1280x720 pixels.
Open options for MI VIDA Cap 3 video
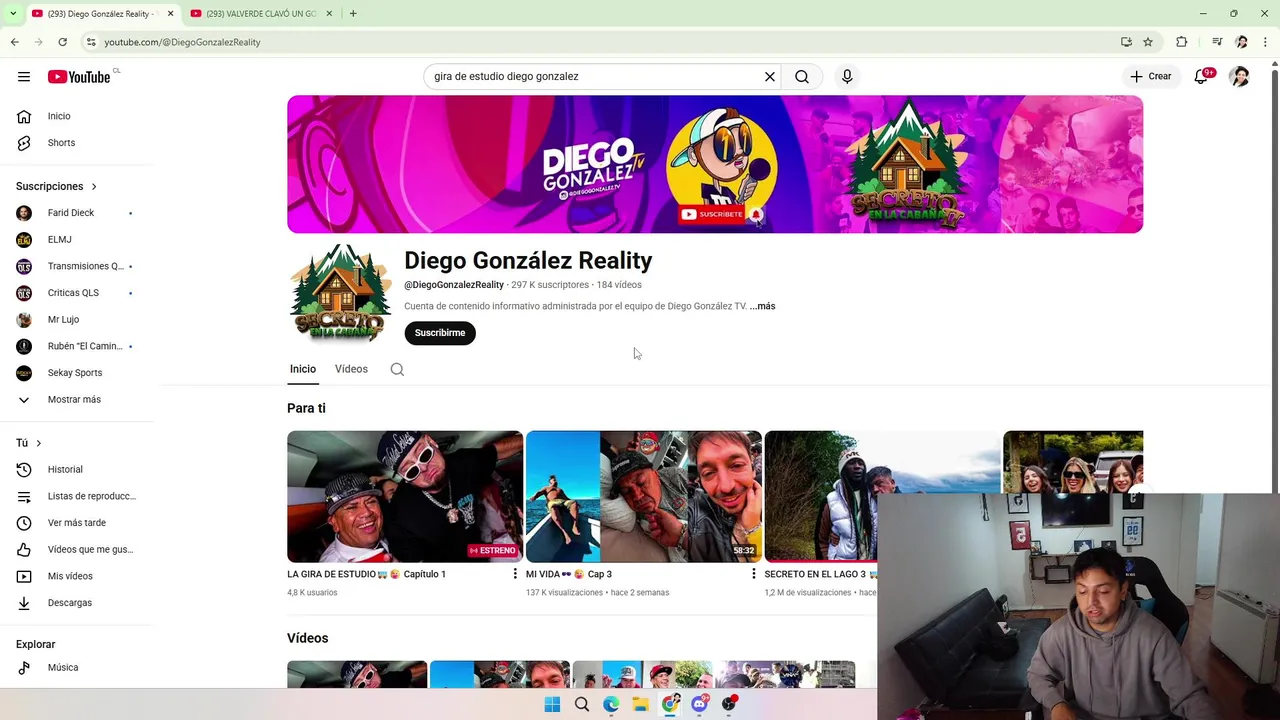pyautogui.click(x=754, y=574)
